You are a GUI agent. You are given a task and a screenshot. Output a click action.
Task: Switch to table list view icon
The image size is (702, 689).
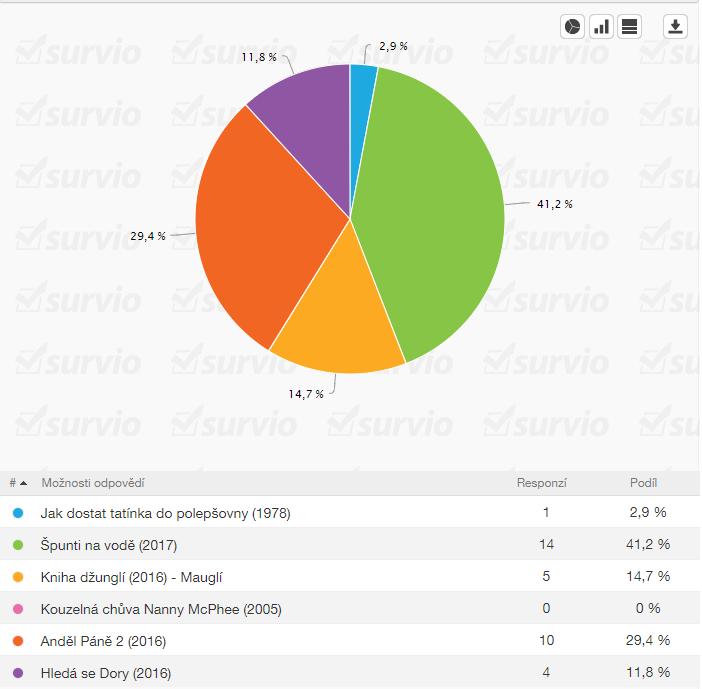tap(629, 27)
